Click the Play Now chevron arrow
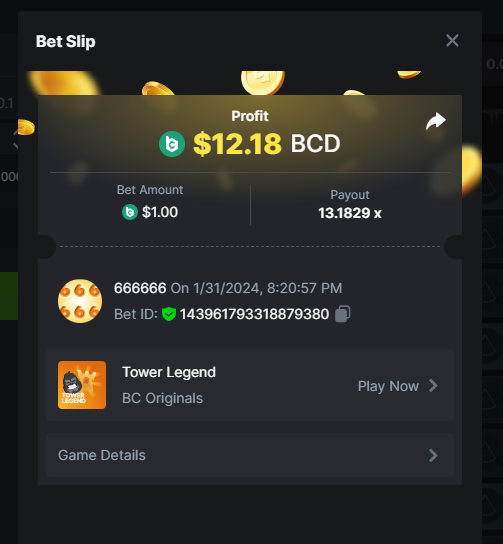The width and height of the screenshot is (503, 544). click(x=433, y=385)
